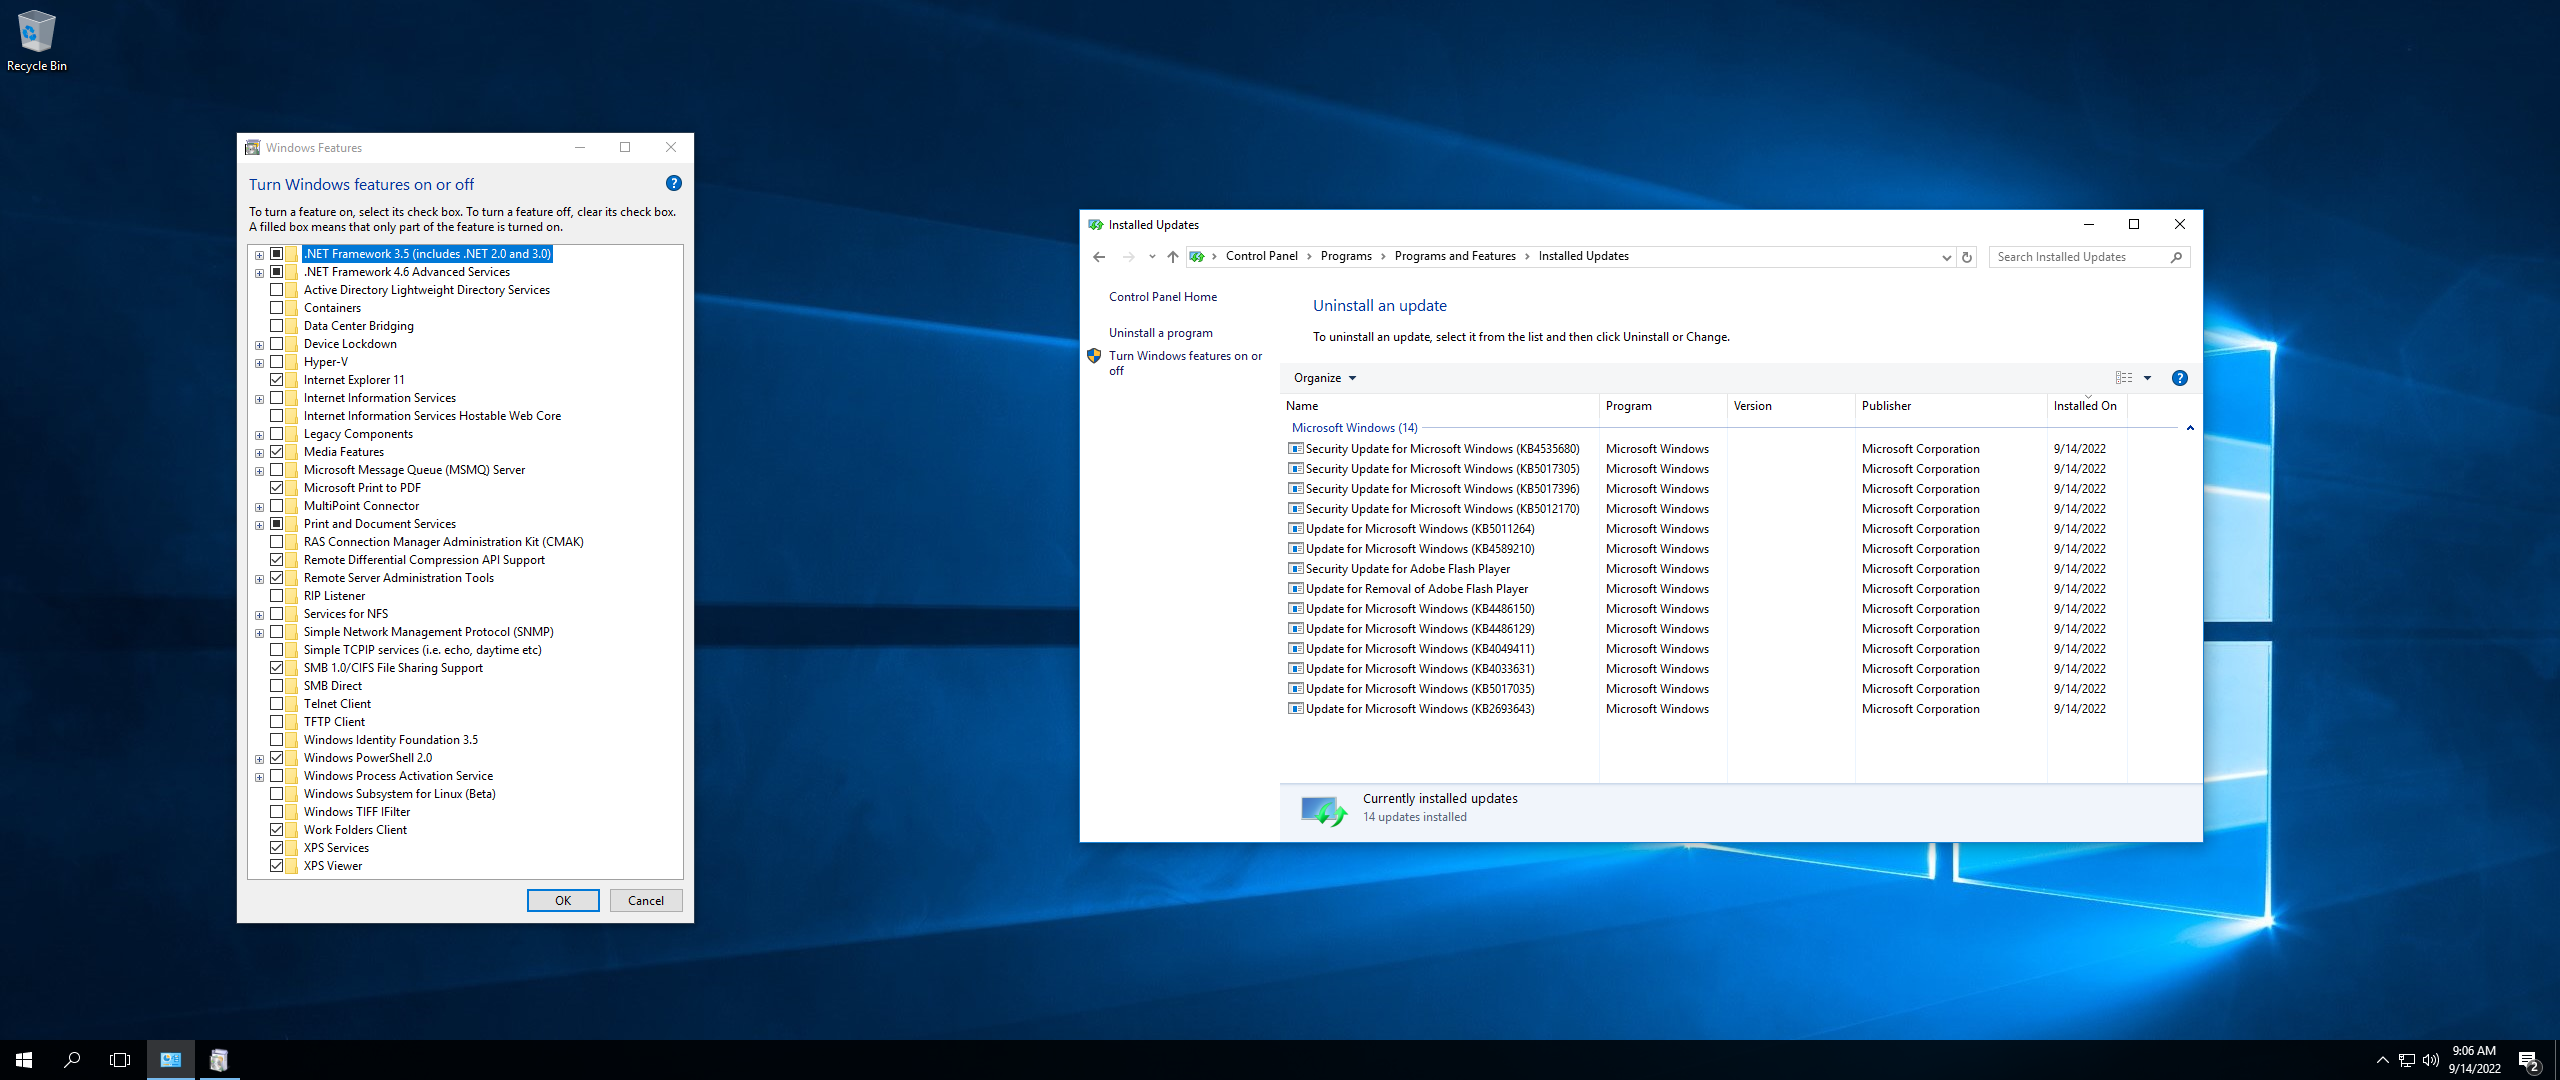Open taskbar search

(72, 1060)
